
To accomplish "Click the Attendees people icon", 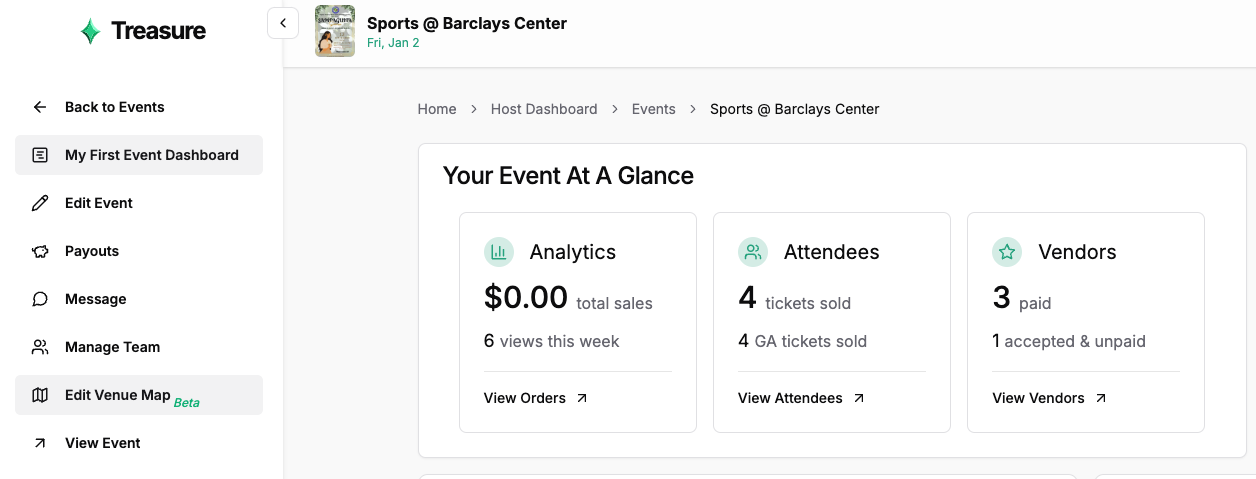I will point(753,252).
